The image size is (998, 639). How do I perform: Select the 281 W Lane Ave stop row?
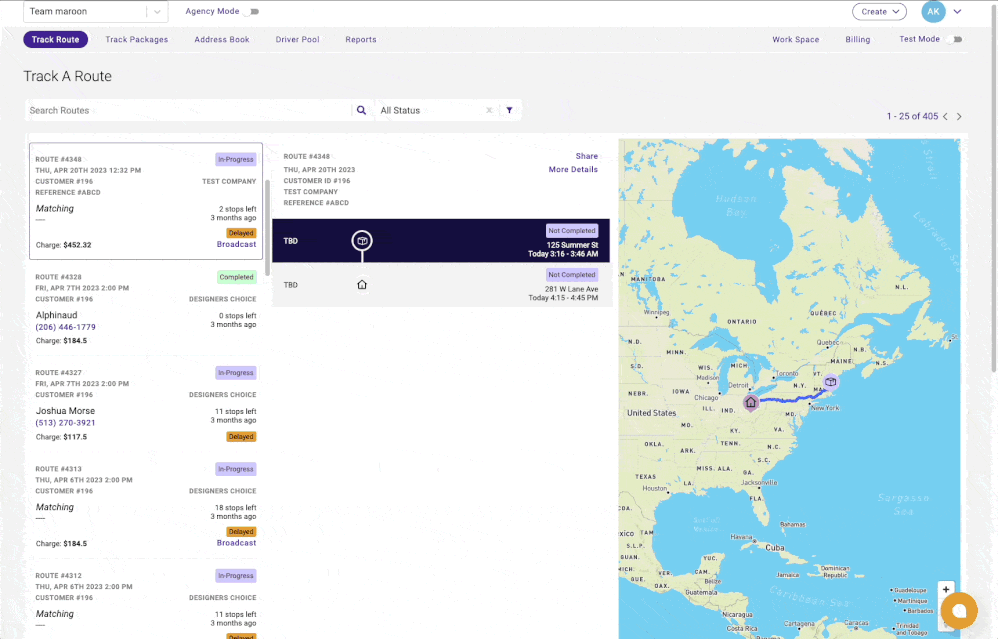pos(440,285)
